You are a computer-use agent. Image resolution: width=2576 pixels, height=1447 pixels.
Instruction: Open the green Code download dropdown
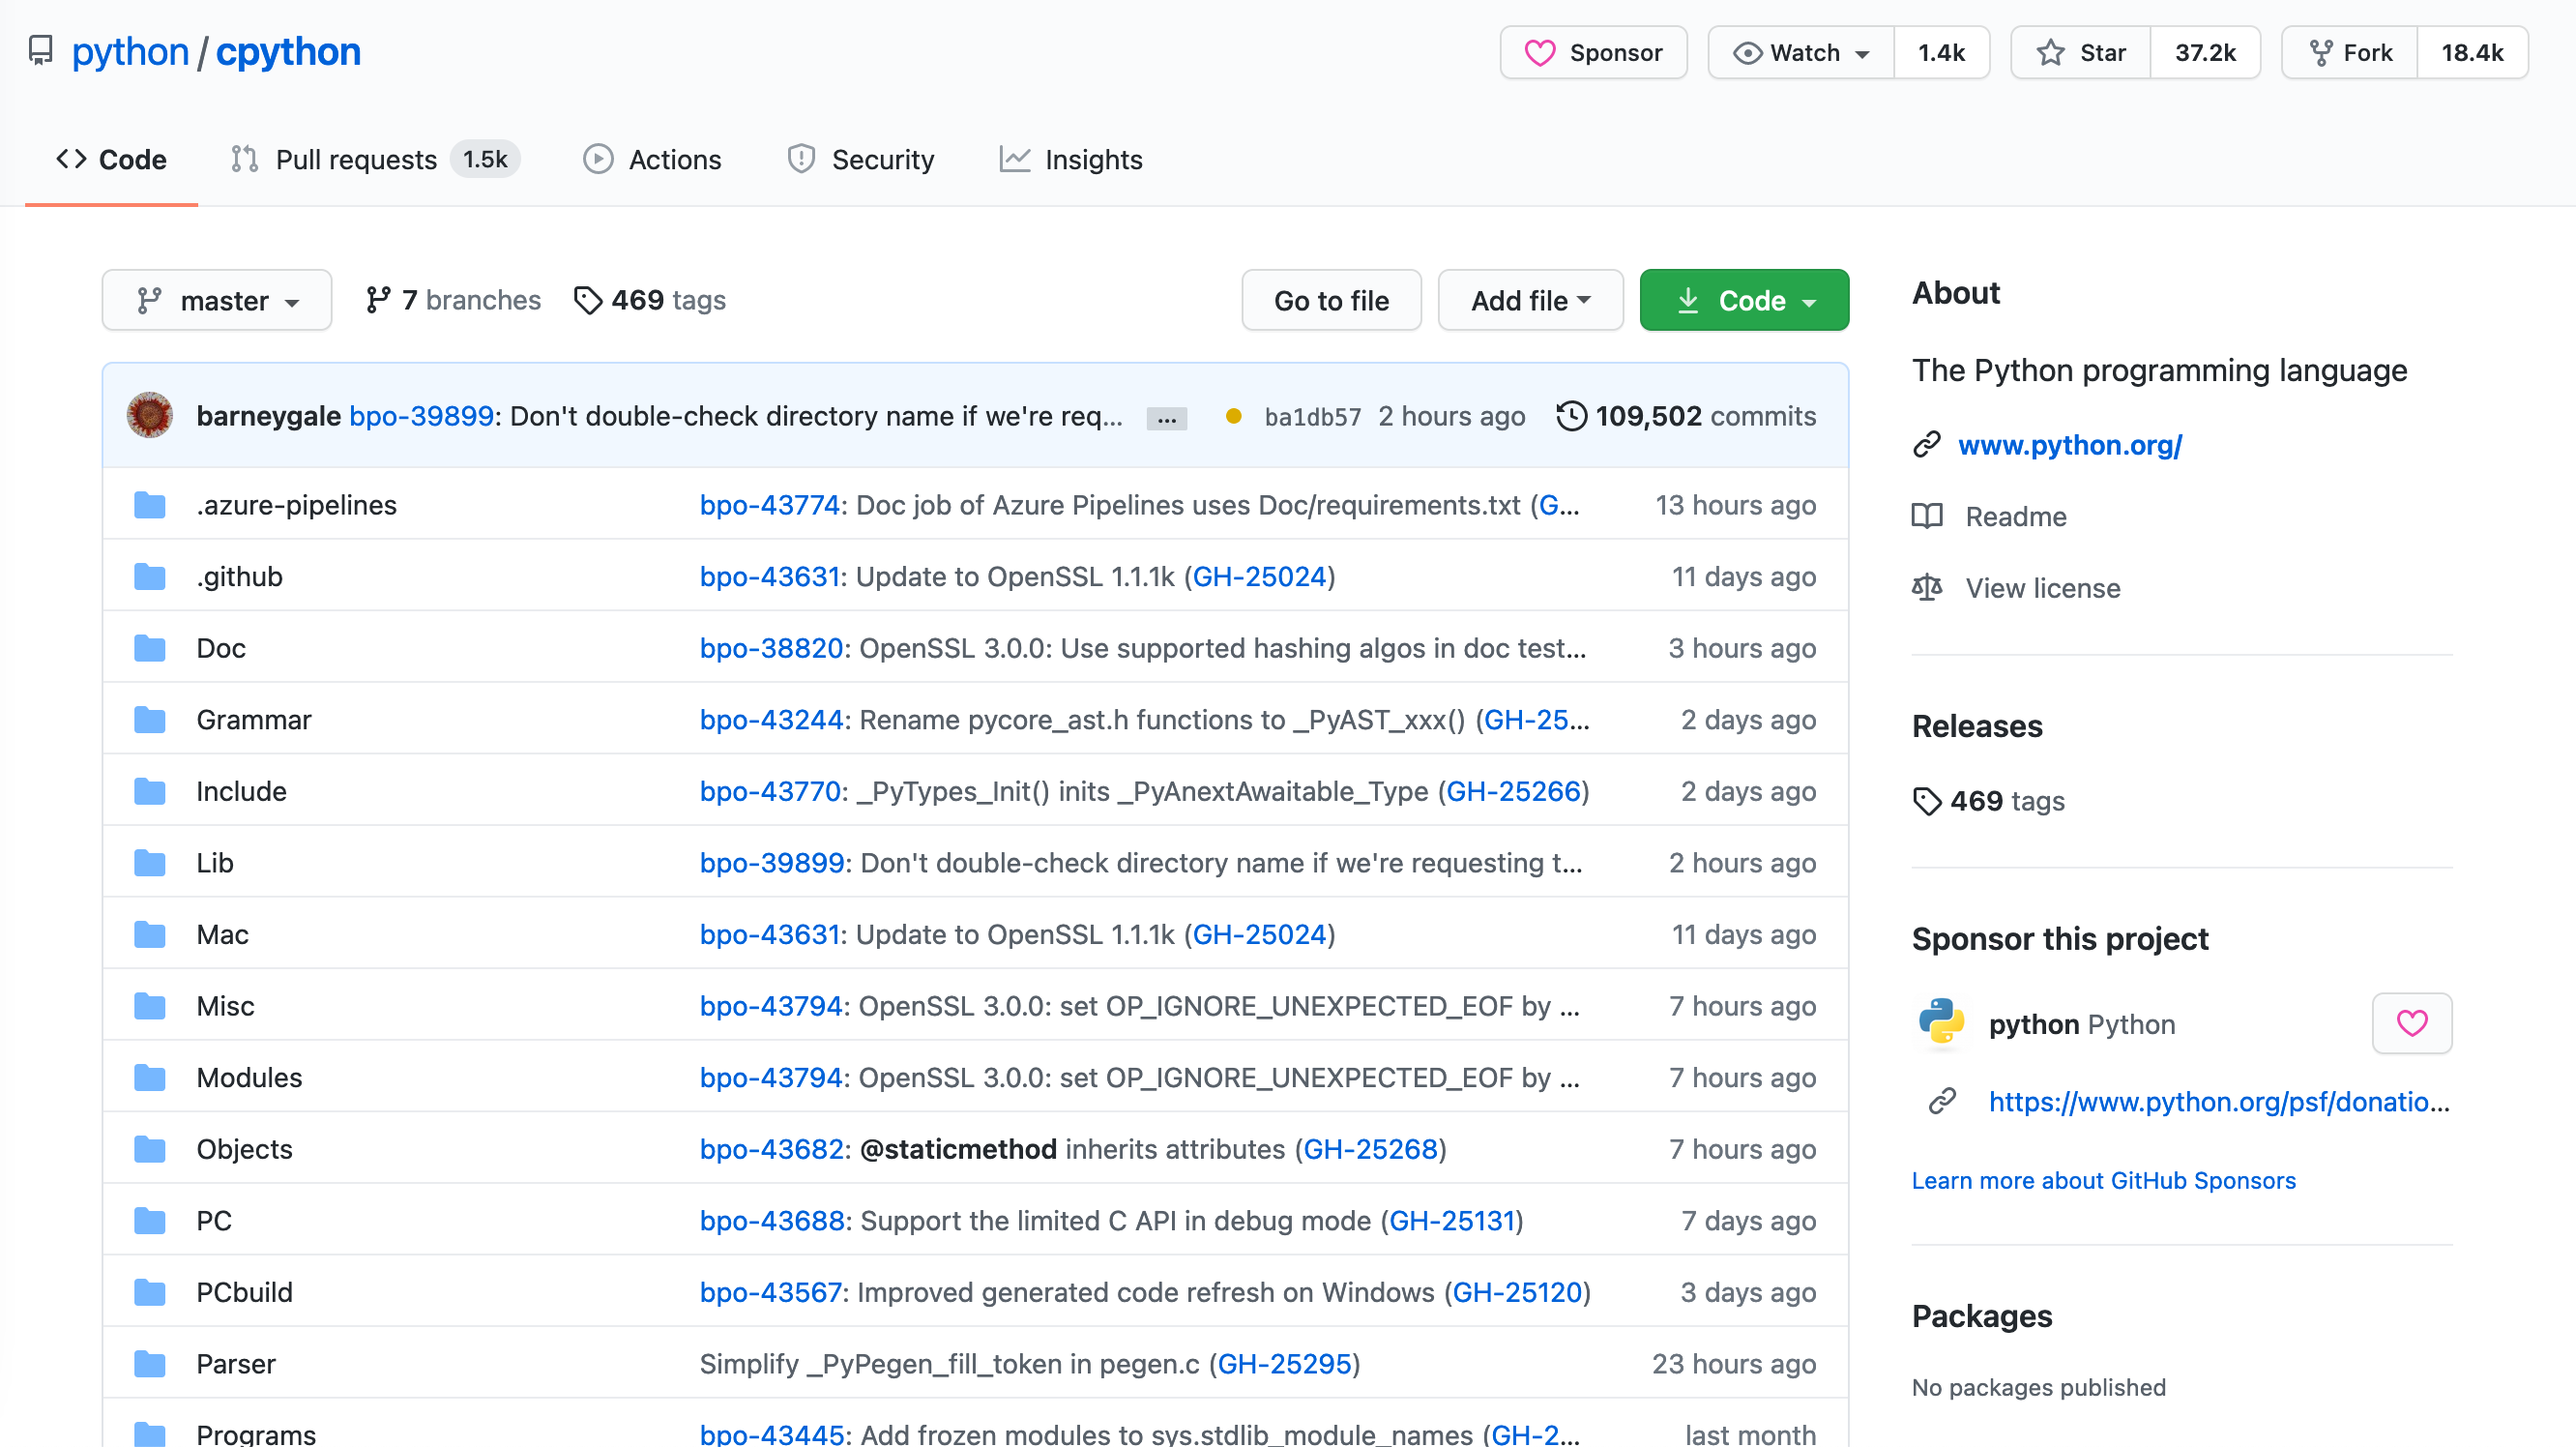pos(1743,300)
